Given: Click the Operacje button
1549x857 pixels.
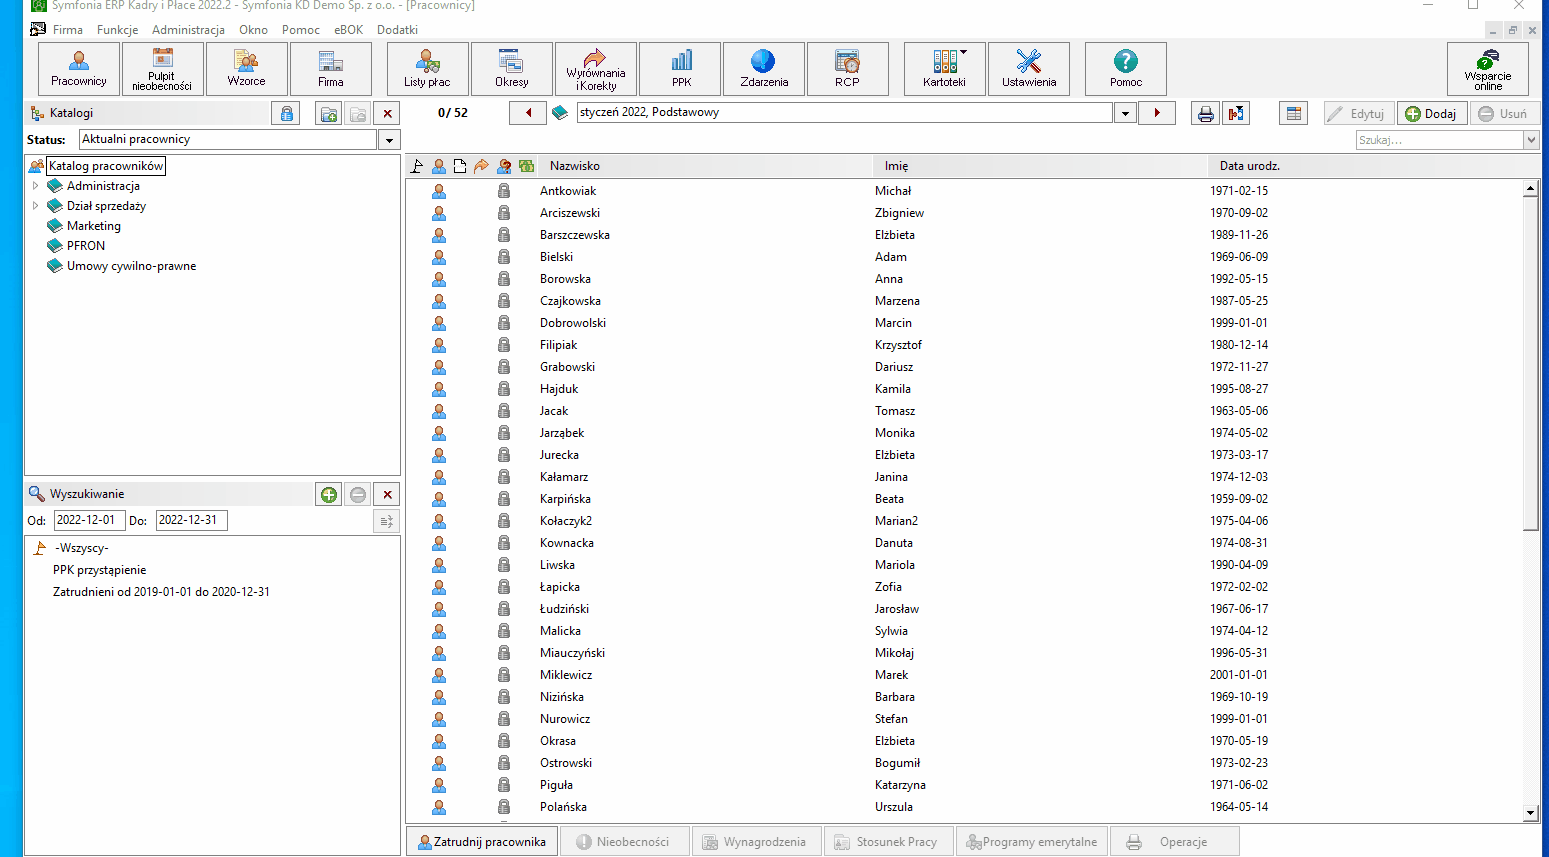Looking at the screenshot, I should [x=1175, y=842].
